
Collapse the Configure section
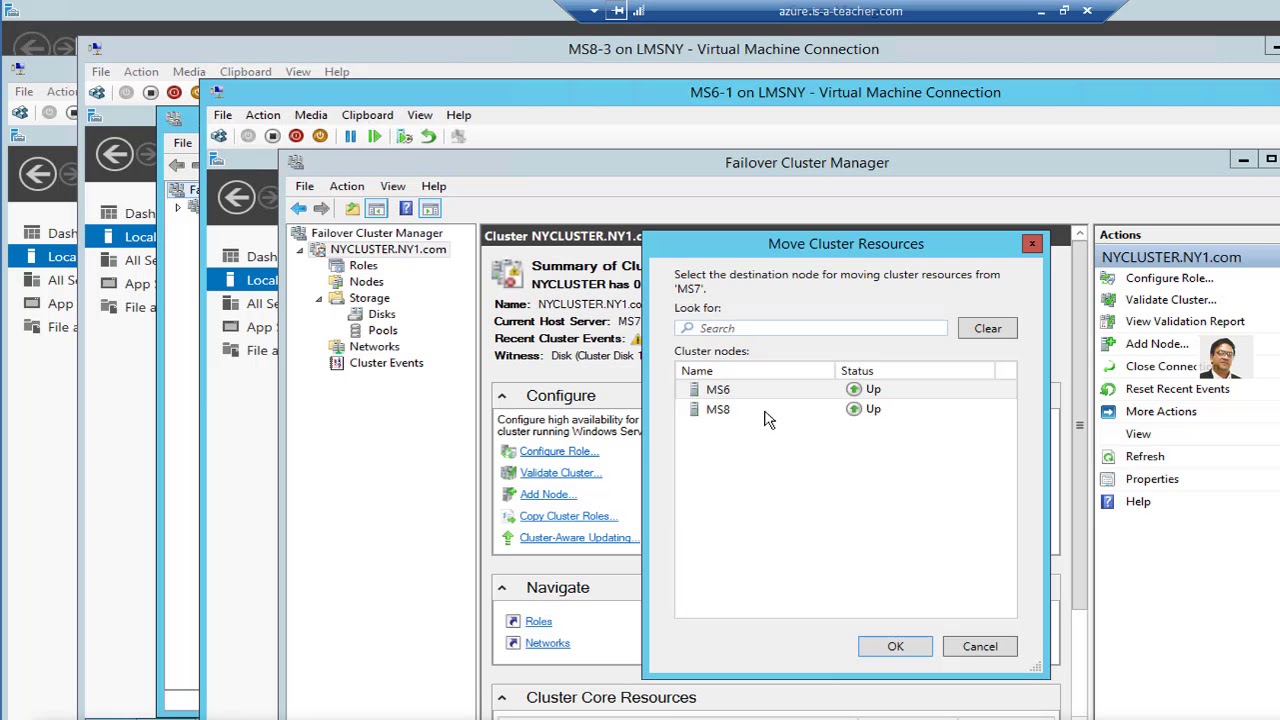point(502,396)
